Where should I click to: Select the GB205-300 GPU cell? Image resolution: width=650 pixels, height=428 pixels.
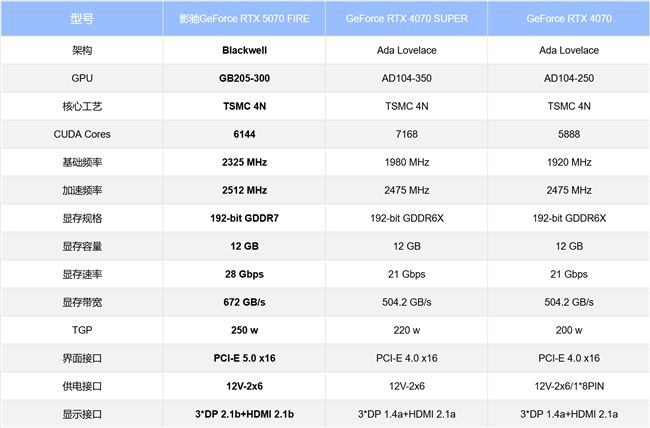244,78
